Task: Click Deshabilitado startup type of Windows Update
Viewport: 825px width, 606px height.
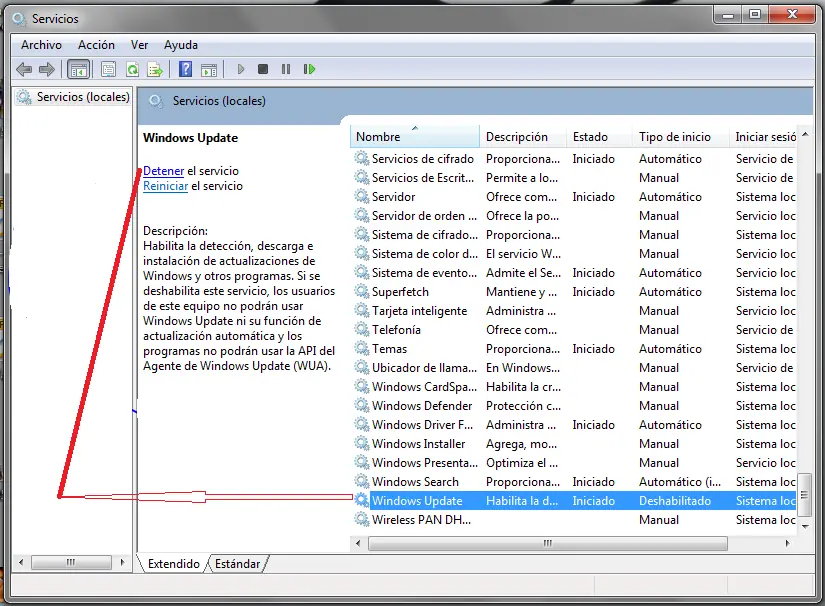Action: tap(675, 501)
